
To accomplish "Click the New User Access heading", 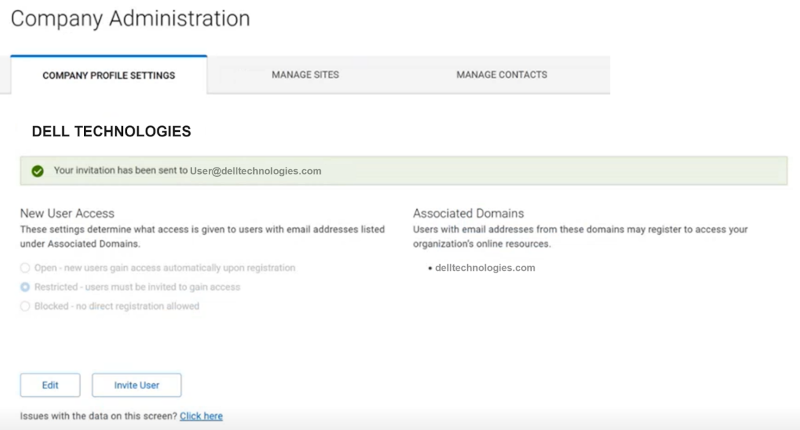I will pos(67,213).
